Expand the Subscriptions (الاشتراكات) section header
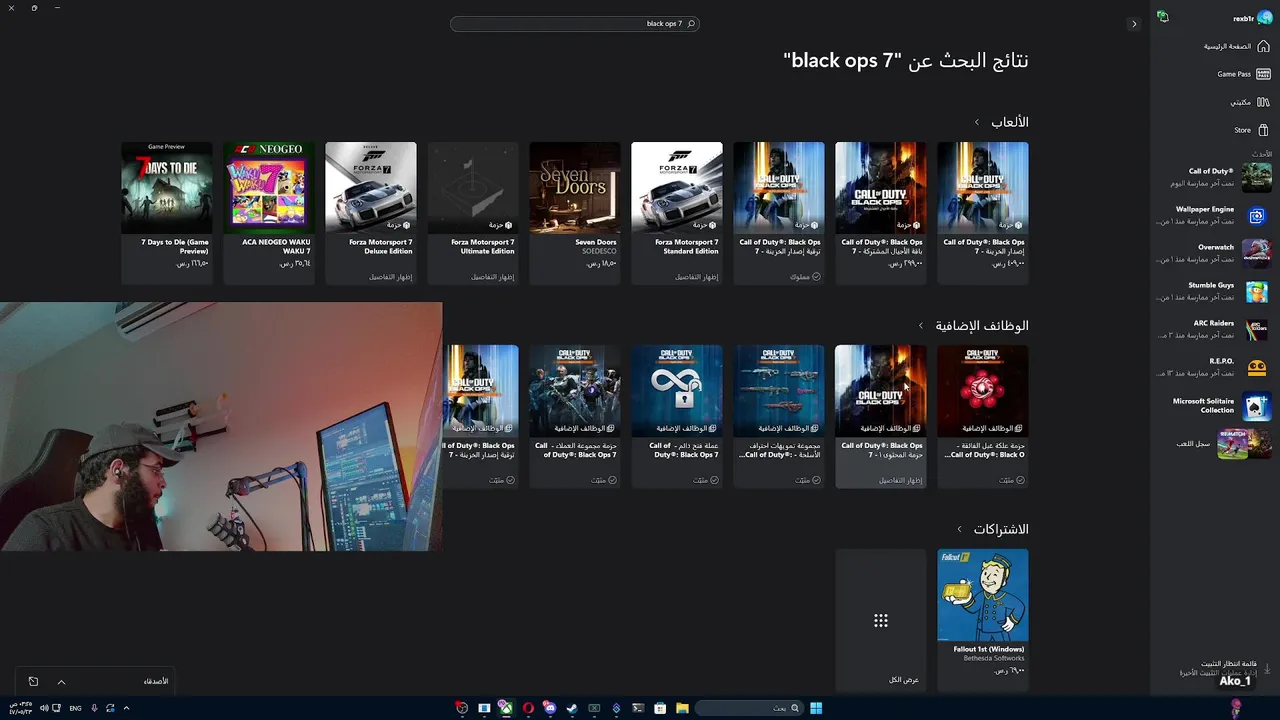Image resolution: width=1280 pixels, height=720 pixels. [993, 529]
